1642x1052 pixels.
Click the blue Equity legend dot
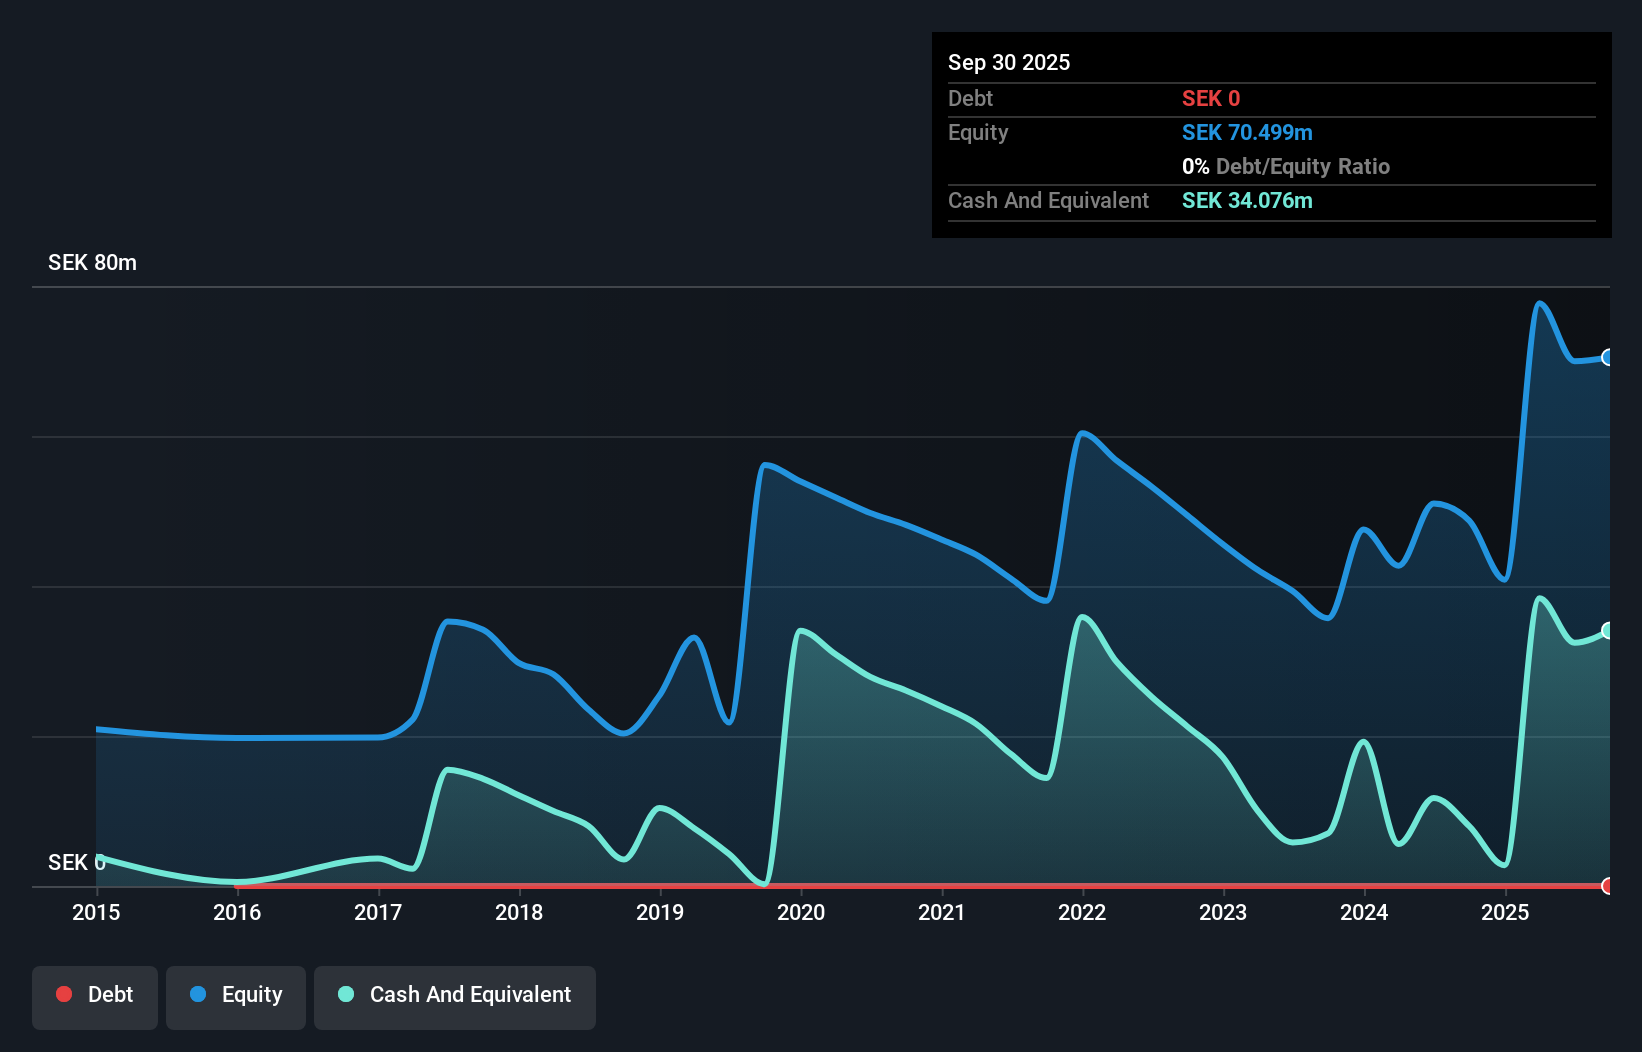click(198, 994)
